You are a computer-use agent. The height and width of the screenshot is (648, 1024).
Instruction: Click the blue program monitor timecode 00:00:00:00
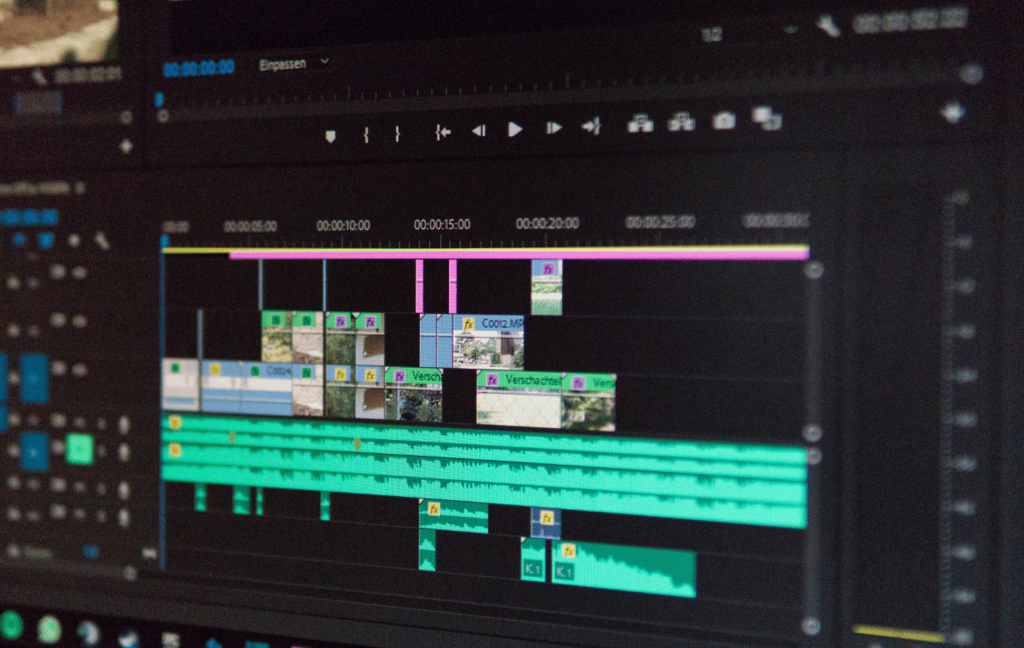point(198,68)
